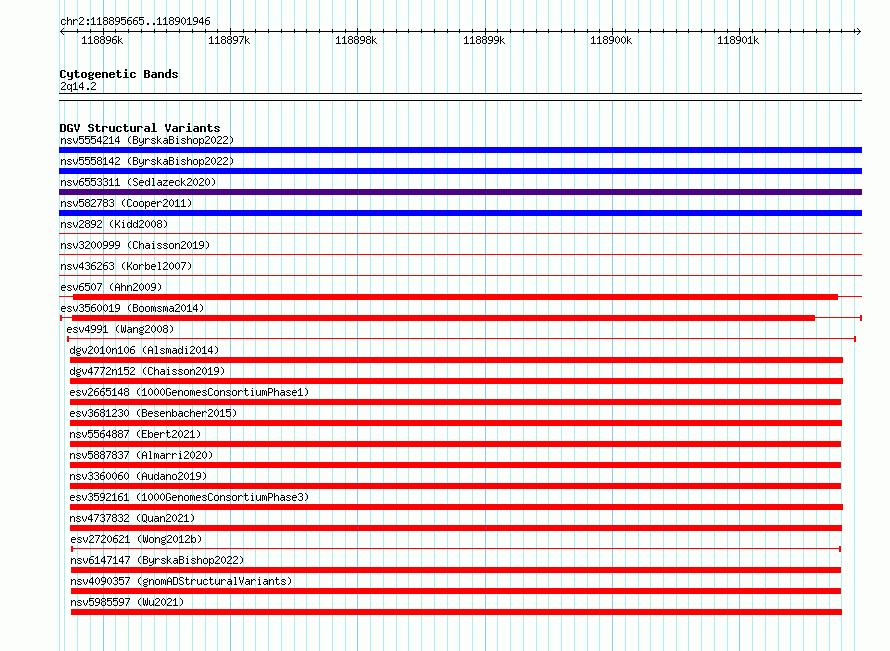This screenshot has width=890, height=651.
Task: Click the red bar for esv3560019
Action: [x=443, y=318]
